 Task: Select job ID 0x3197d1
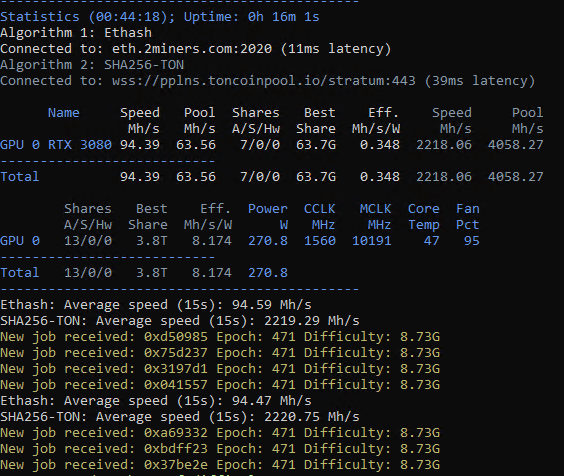176,369
